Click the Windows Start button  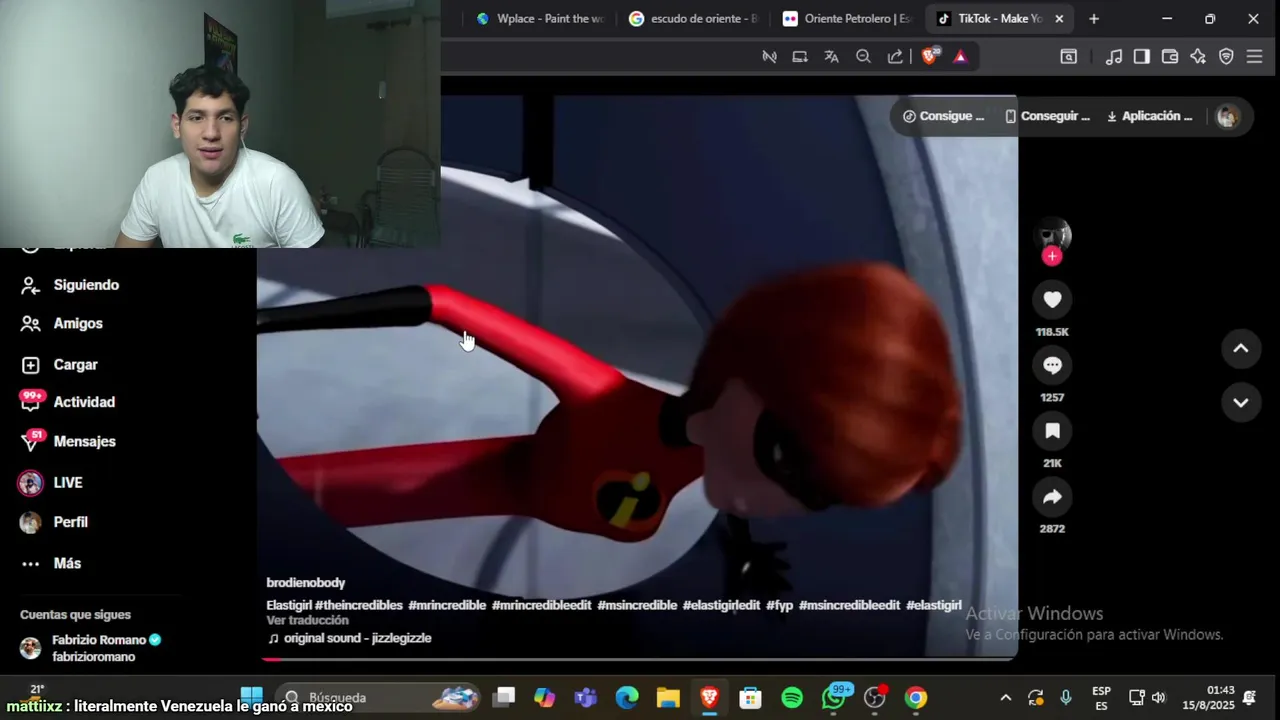click(x=251, y=697)
